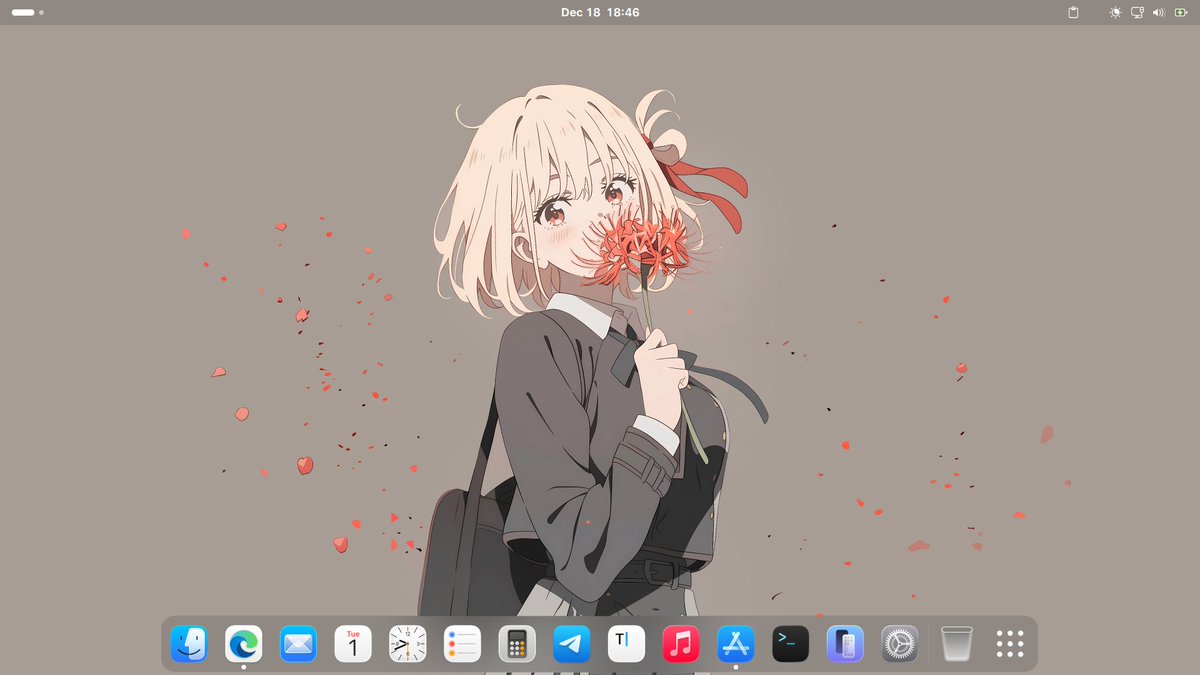
Task: Check the battery charging indicator
Action: click(x=1180, y=12)
